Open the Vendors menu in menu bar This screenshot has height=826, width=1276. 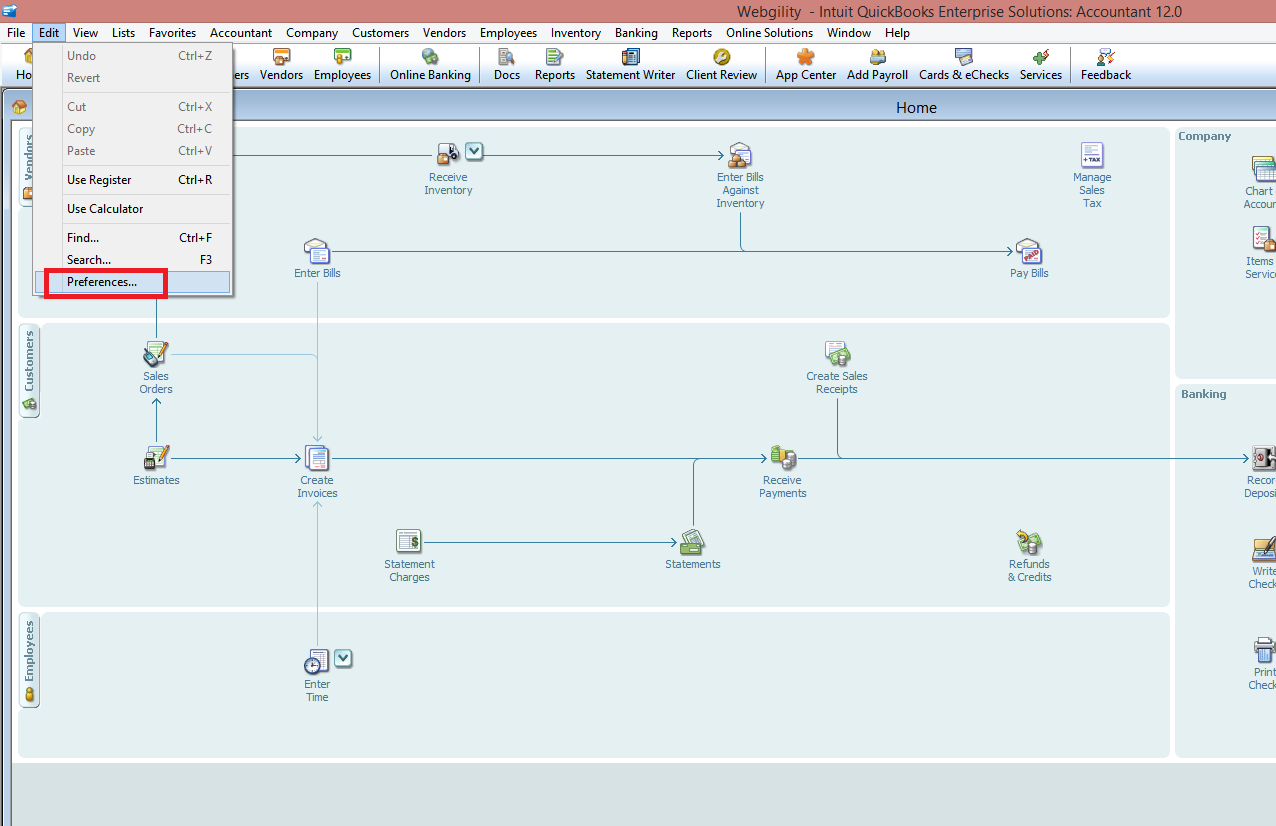point(444,33)
